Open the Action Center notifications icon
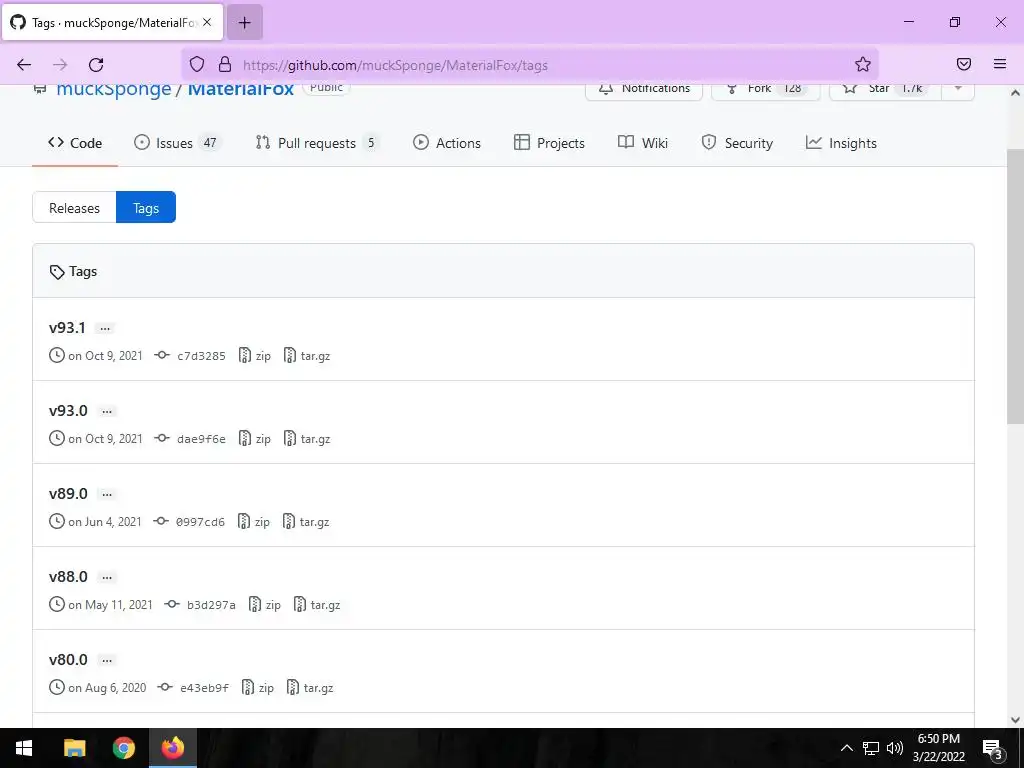This screenshot has height=768, width=1024. (x=993, y=749)
